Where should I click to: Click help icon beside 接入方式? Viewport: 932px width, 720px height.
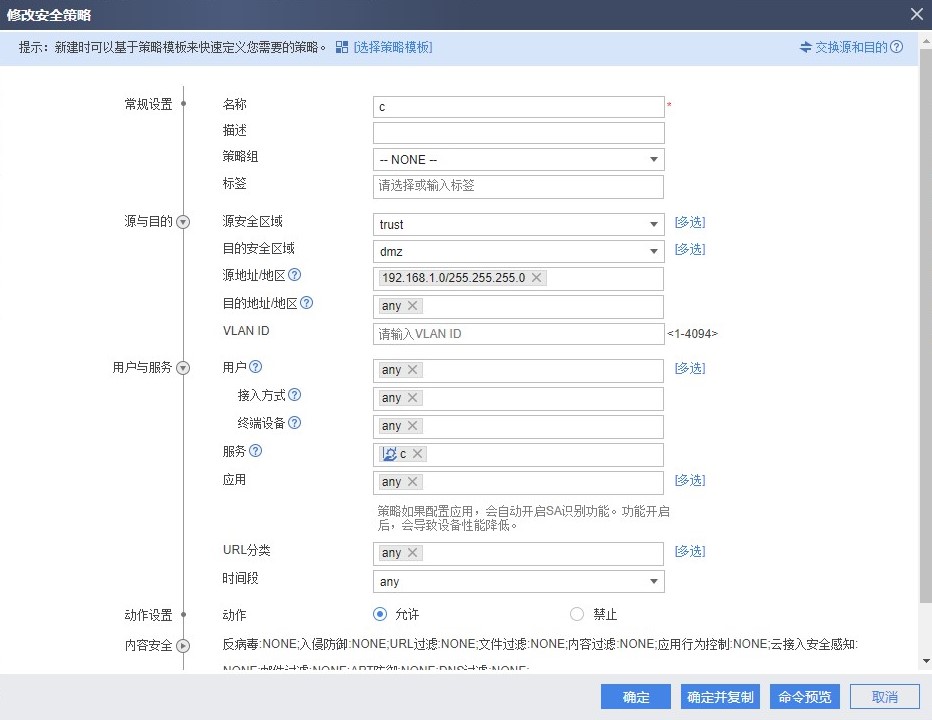[295, 395]
